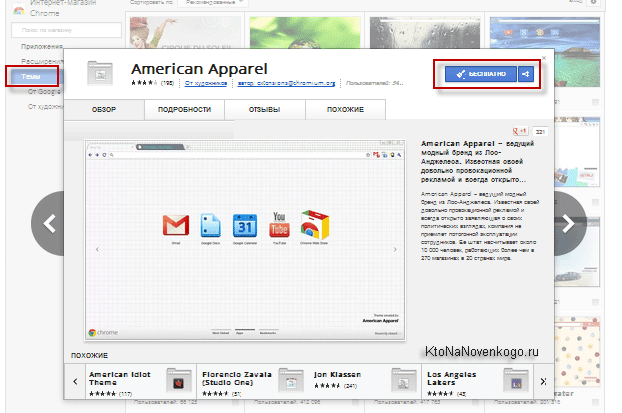622x413 pixels.
Task: Select От Google in the sidebar
Action: click(x=44, y=92)
